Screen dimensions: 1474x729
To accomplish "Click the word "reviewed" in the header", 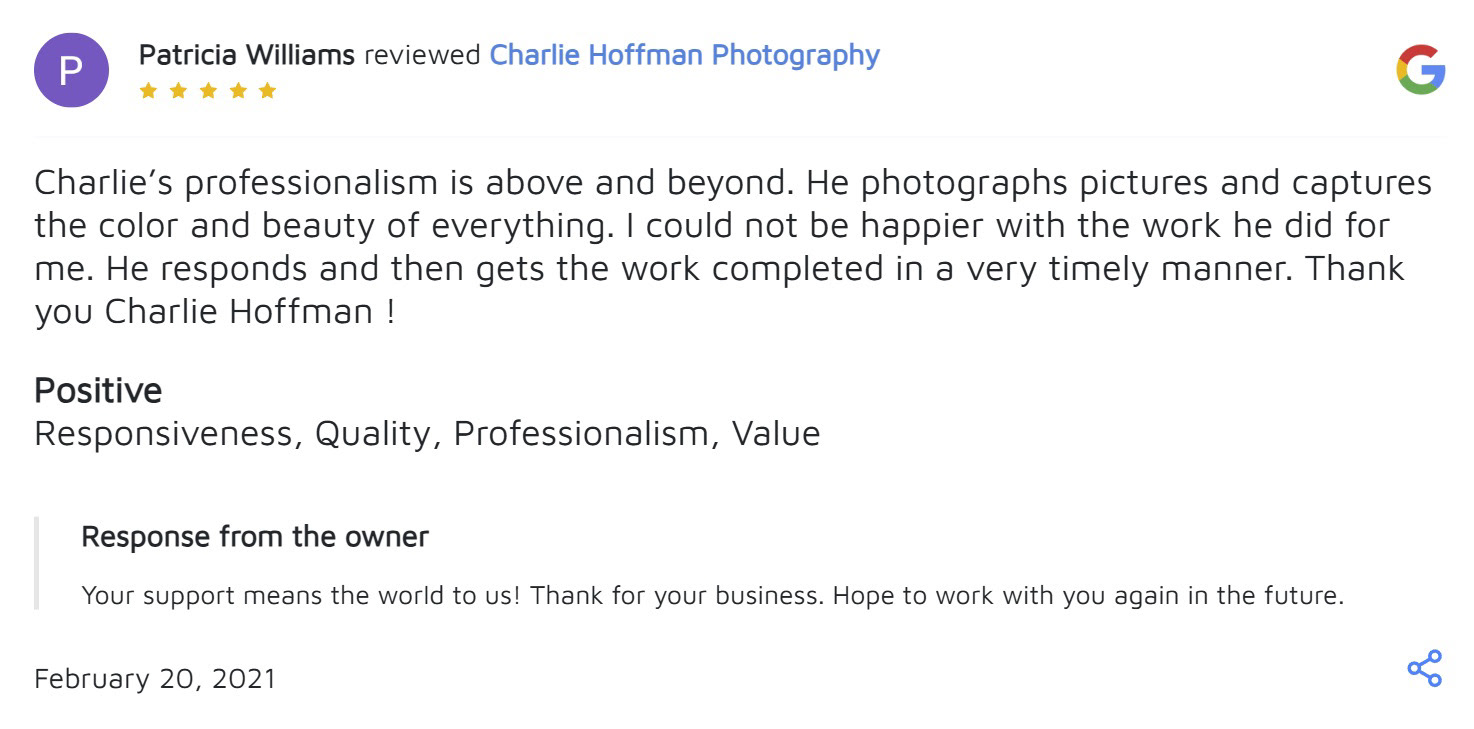I will click(x=422, y=55).
